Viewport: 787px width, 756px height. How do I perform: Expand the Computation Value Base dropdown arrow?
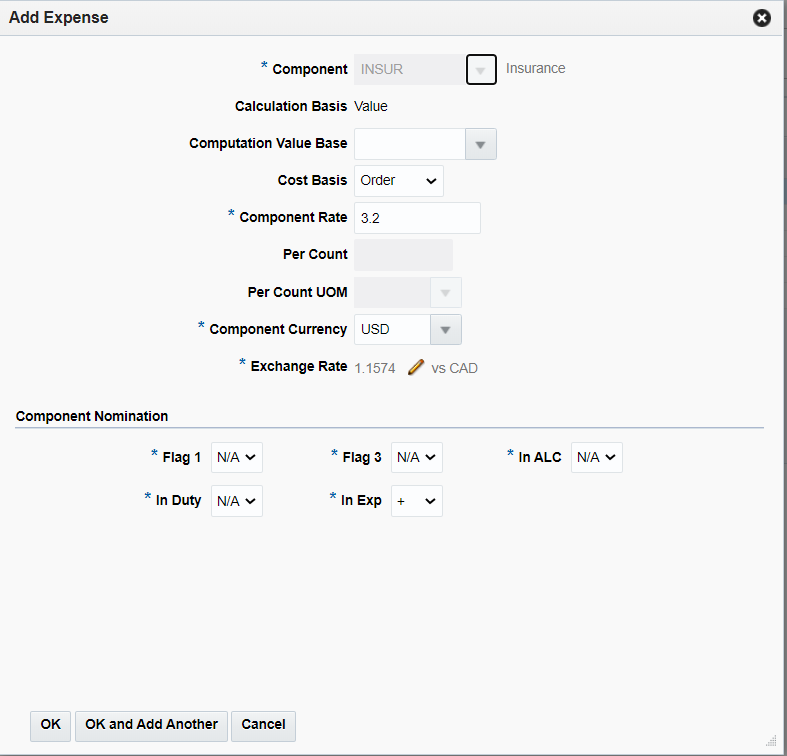point(480,145)
